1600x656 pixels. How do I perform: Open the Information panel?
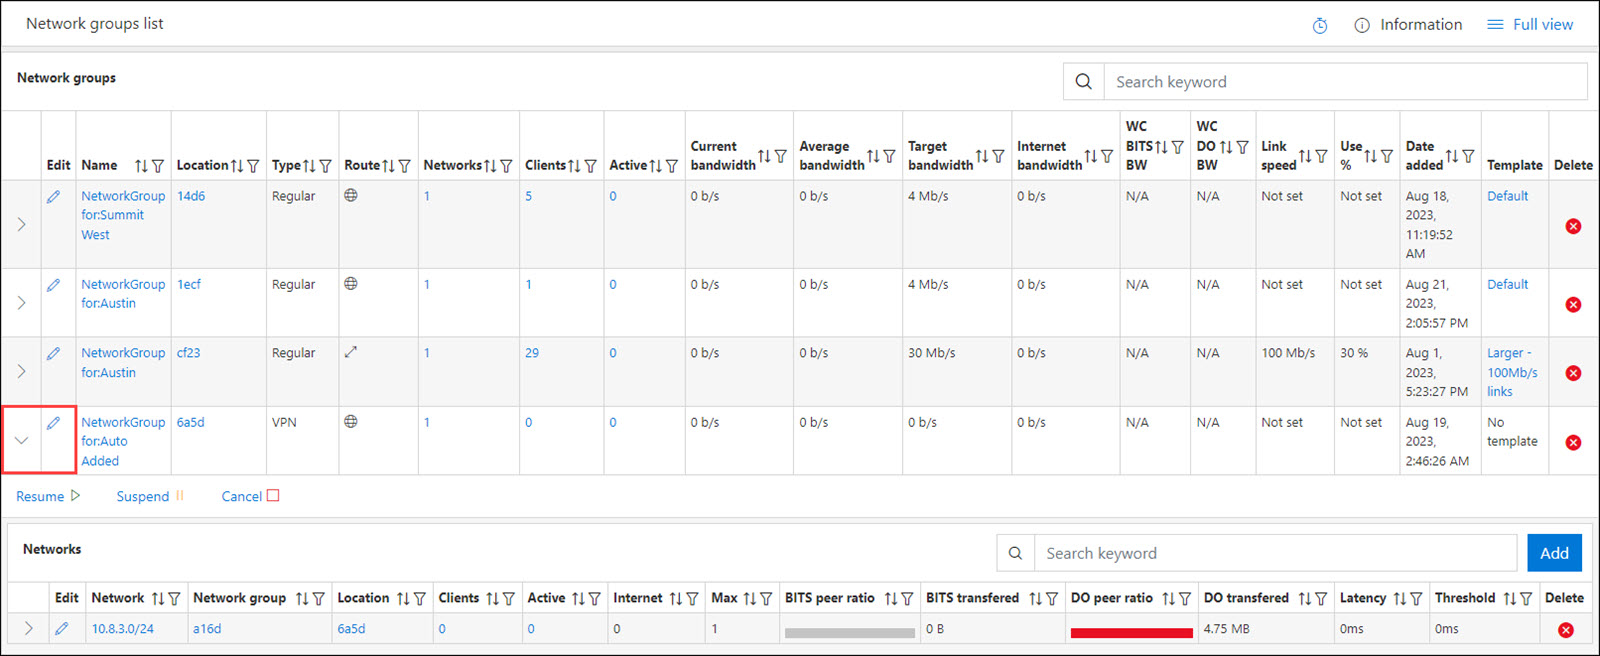(1408, 25)
